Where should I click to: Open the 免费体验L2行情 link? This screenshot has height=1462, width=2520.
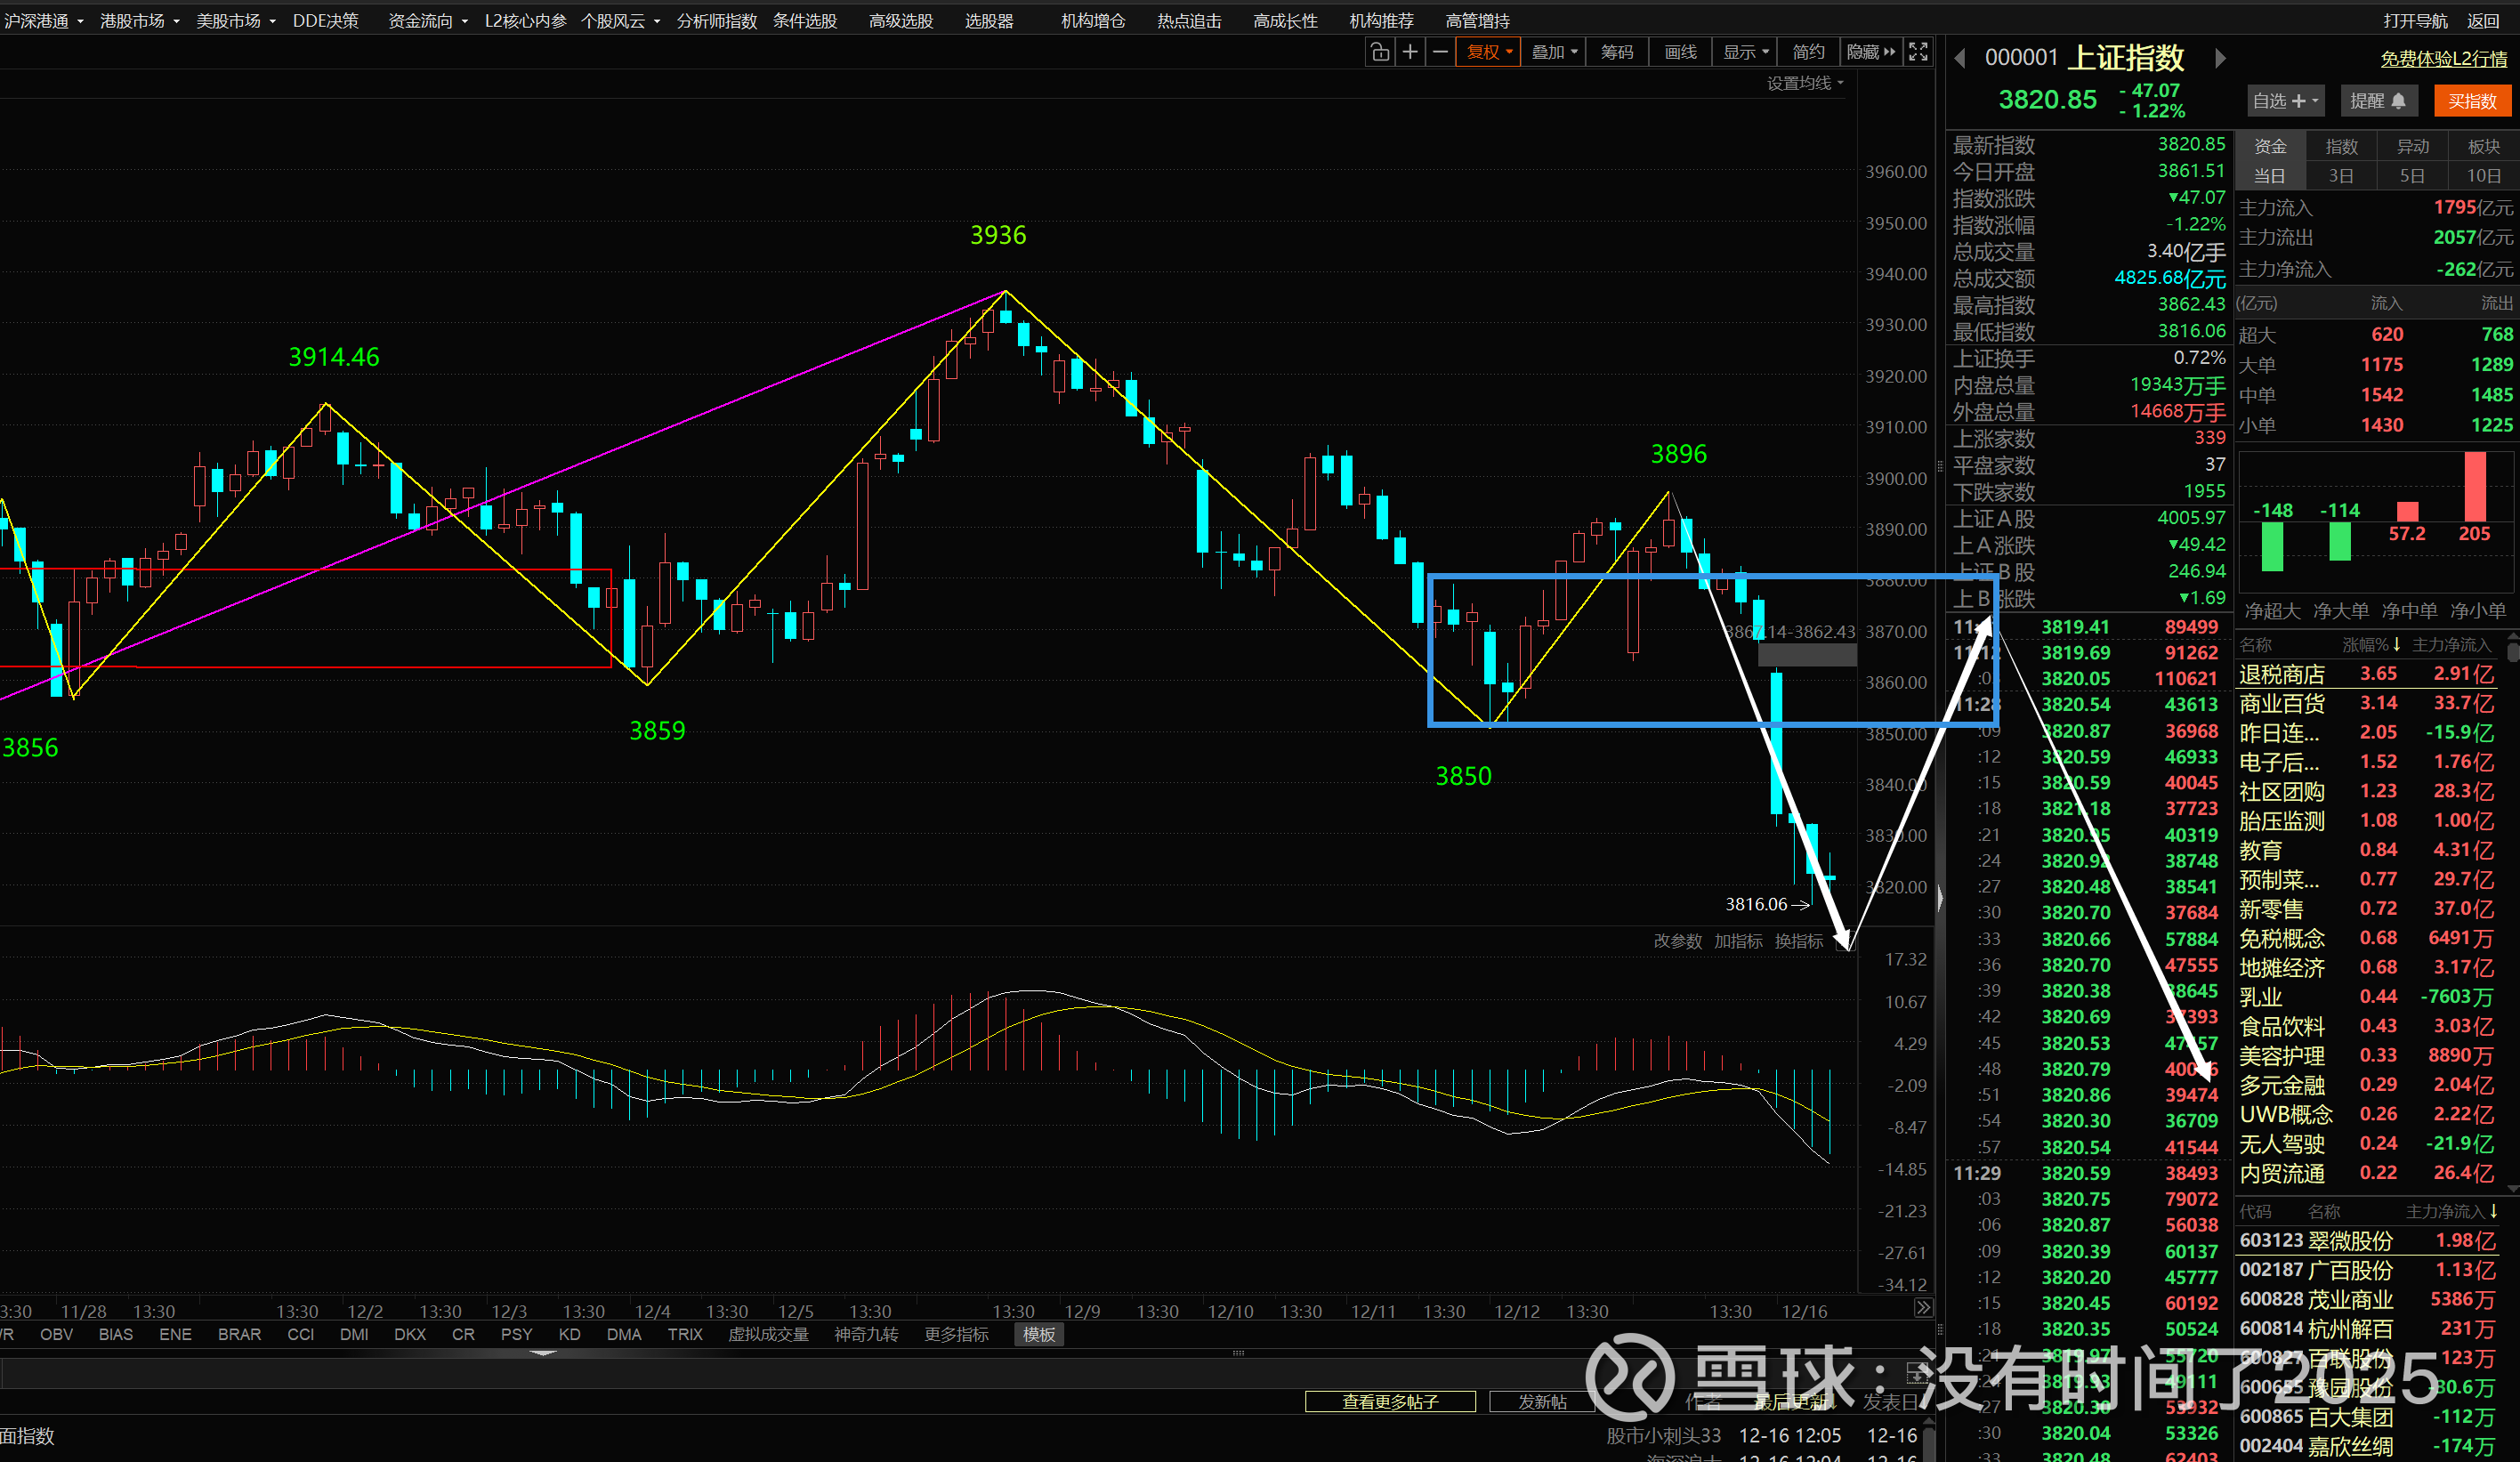click(x=2443, y=59)
